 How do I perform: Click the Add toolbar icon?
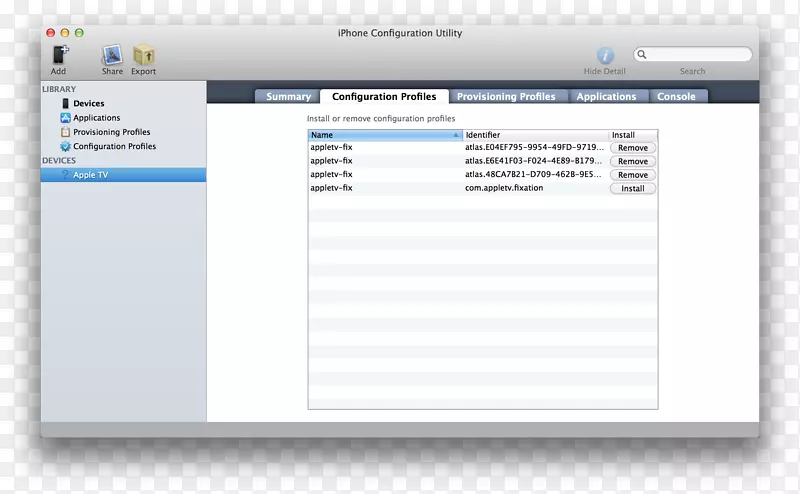click(x=59, y=55)
